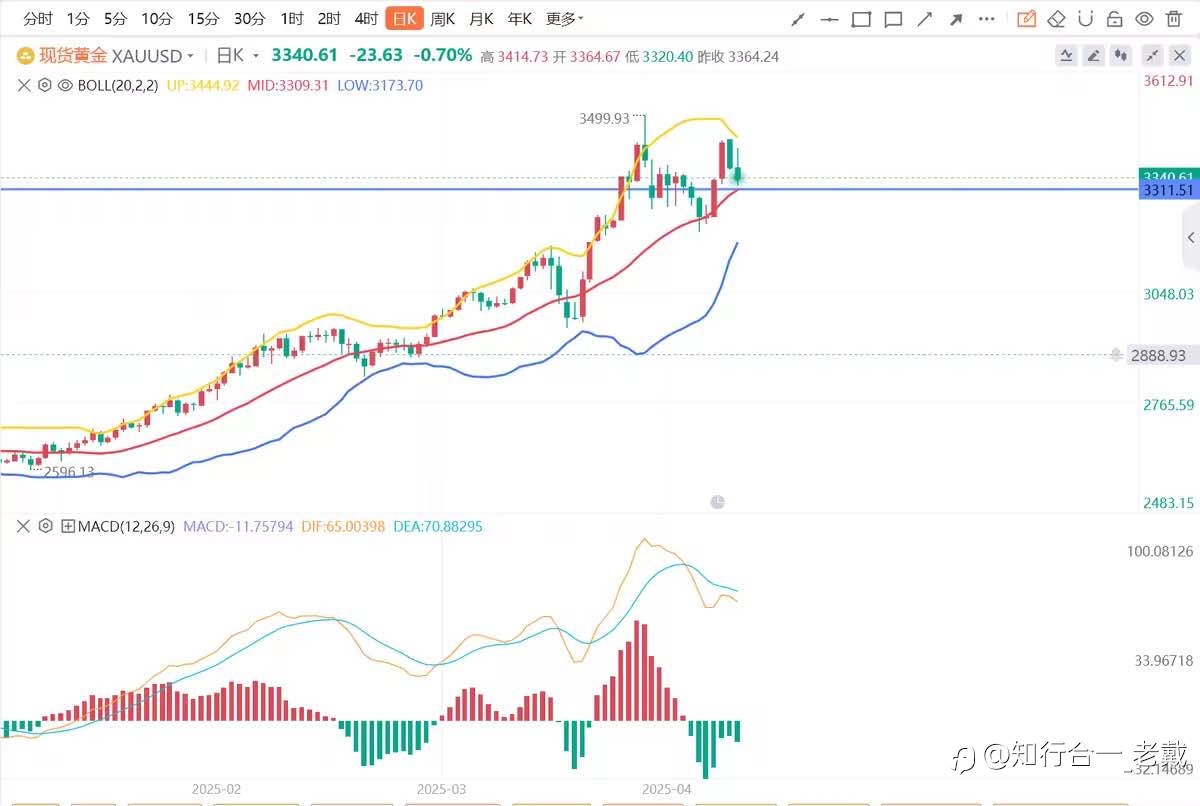
Task: Click the MACD:-11.75794 value
Action: click(240, 525)
